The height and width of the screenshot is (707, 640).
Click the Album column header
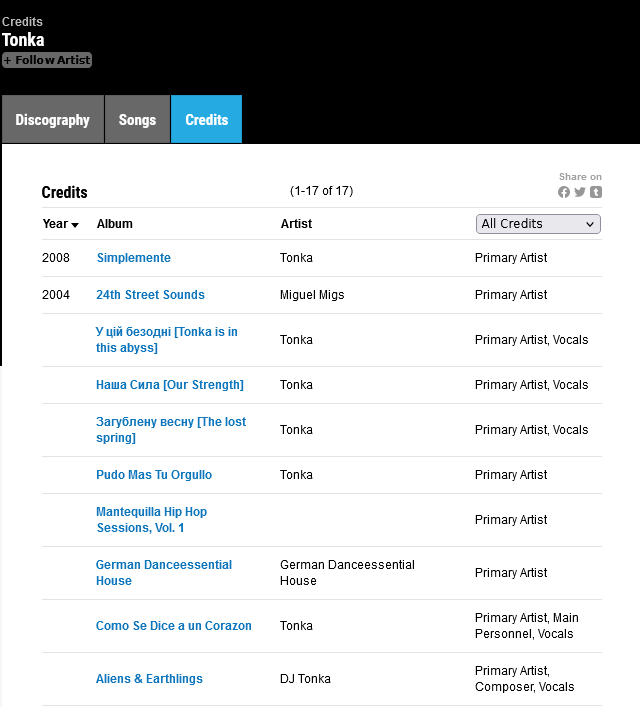[x=115, y=224]
